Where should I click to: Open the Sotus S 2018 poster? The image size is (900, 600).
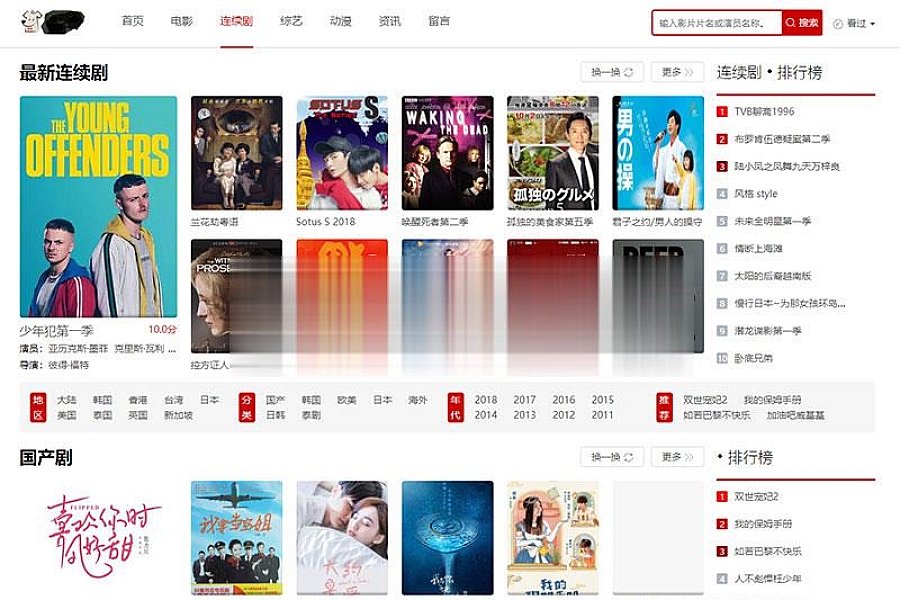342,153
